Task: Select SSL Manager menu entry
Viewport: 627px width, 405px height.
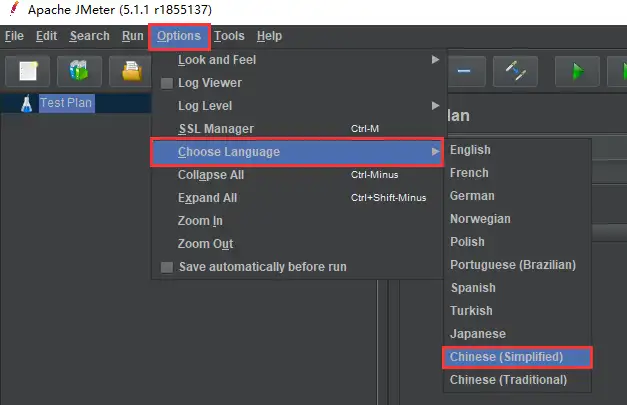Action: point(298,129)
